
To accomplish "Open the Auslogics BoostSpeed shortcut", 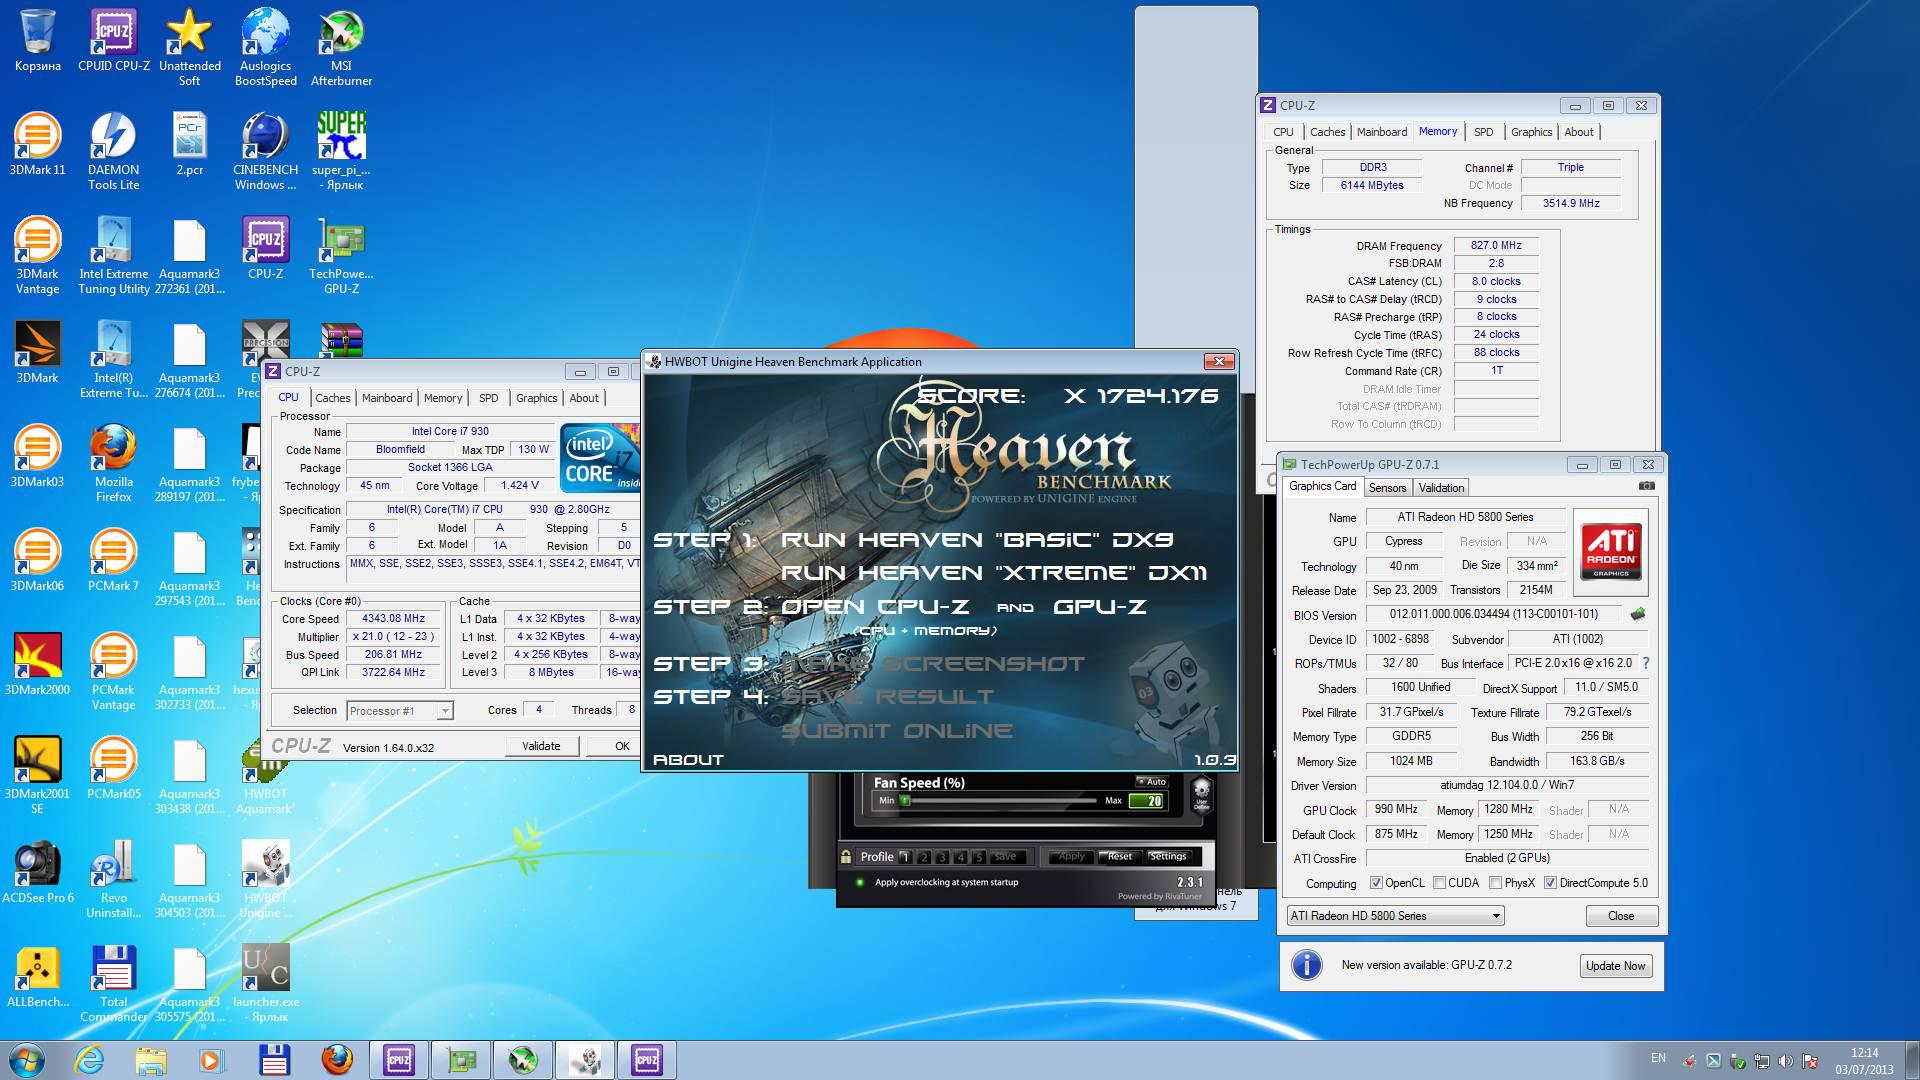I will tap(265, 48).
